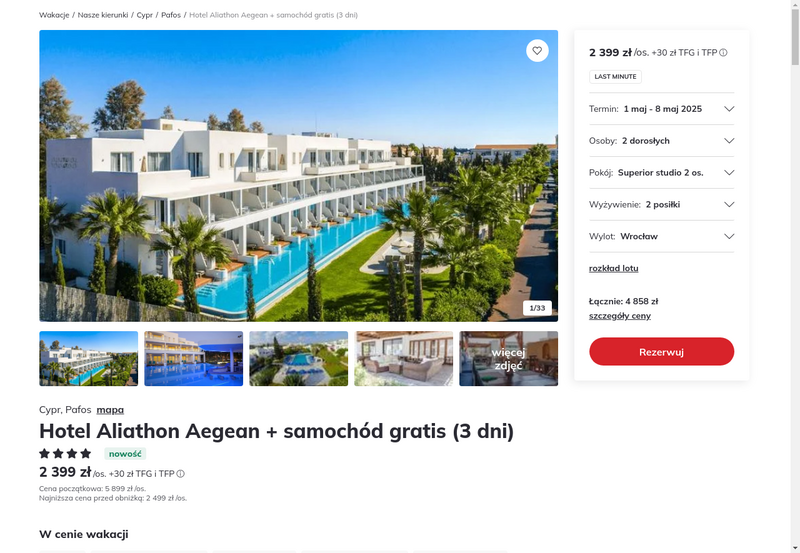Open szczegóły ceny price details link

619,316
